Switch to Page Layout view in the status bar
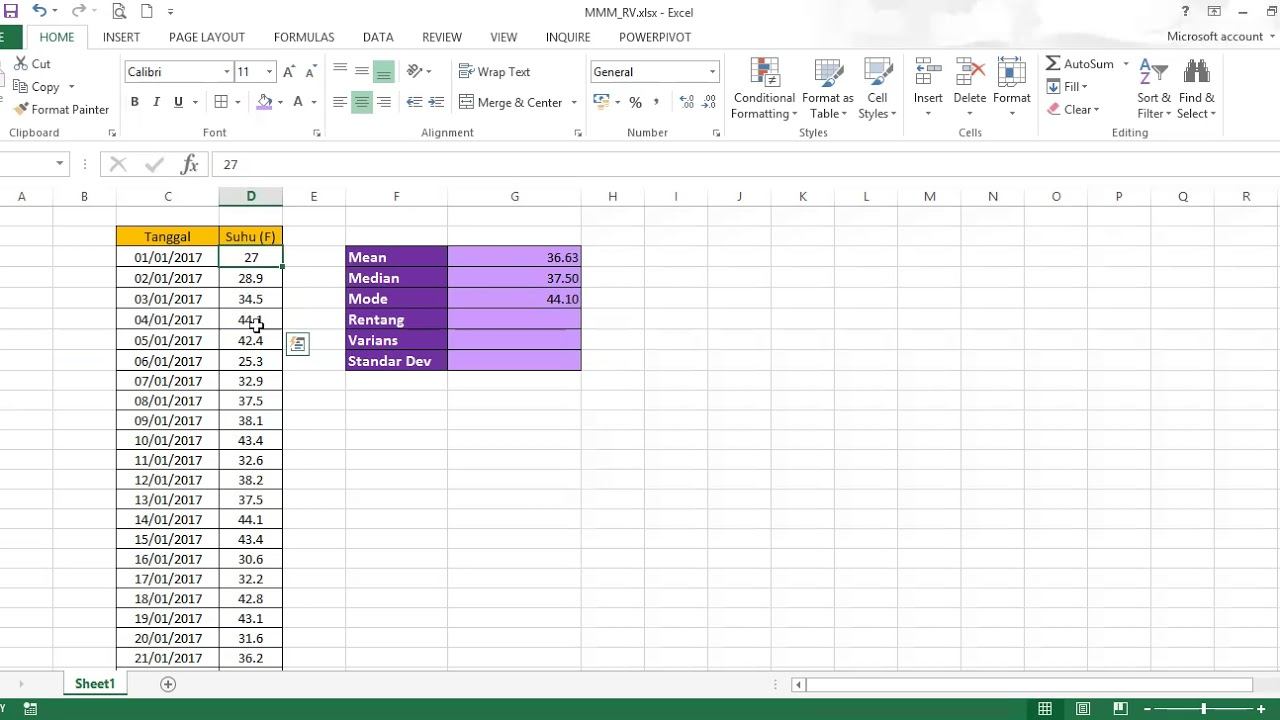 click(x=1083, y=709)
